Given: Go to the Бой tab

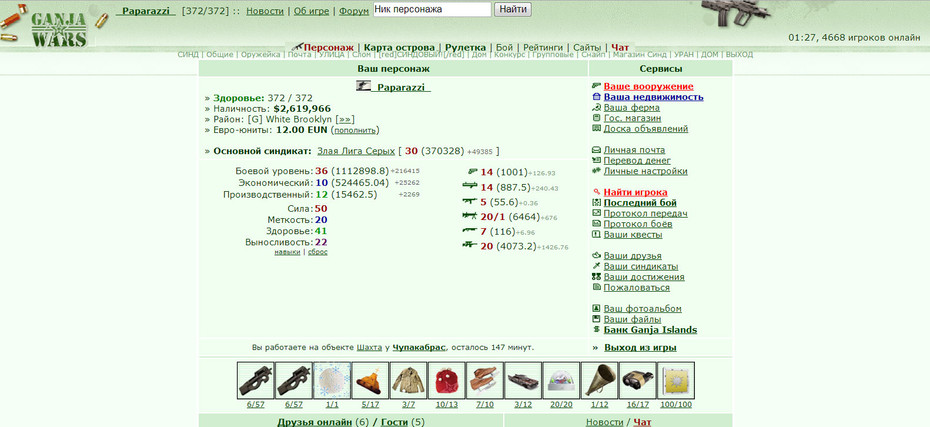Looking at the screenshot, I should (504, 47).
